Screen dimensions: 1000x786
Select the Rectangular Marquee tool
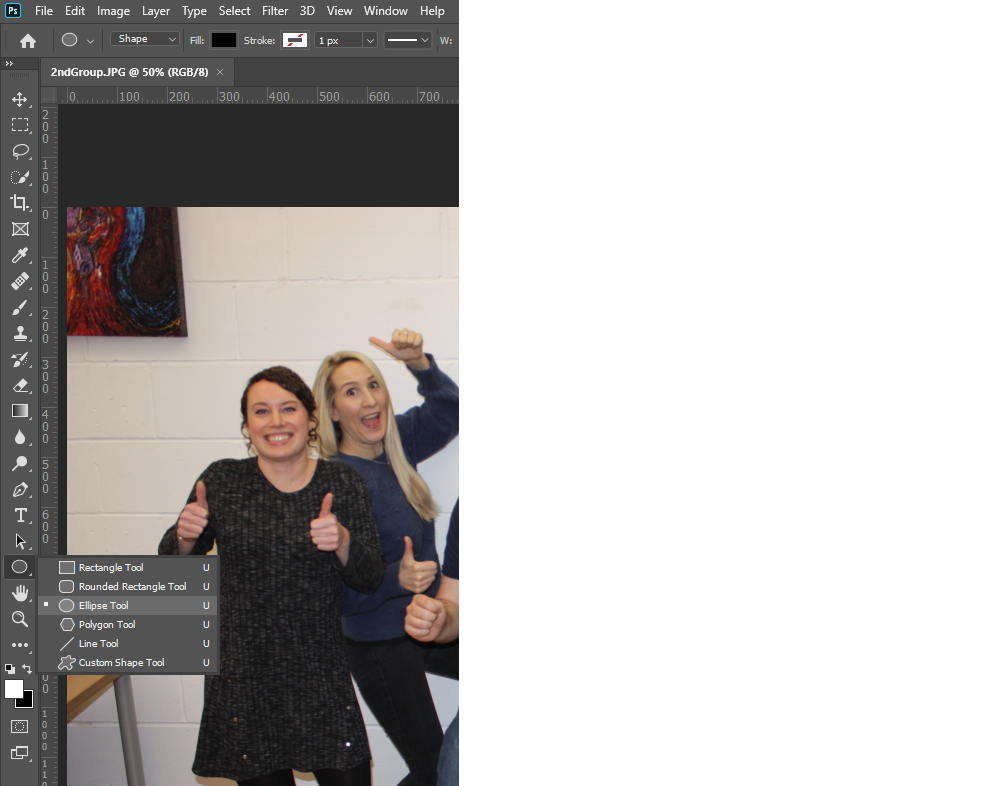pyautogui.click(x=20, y=125)
